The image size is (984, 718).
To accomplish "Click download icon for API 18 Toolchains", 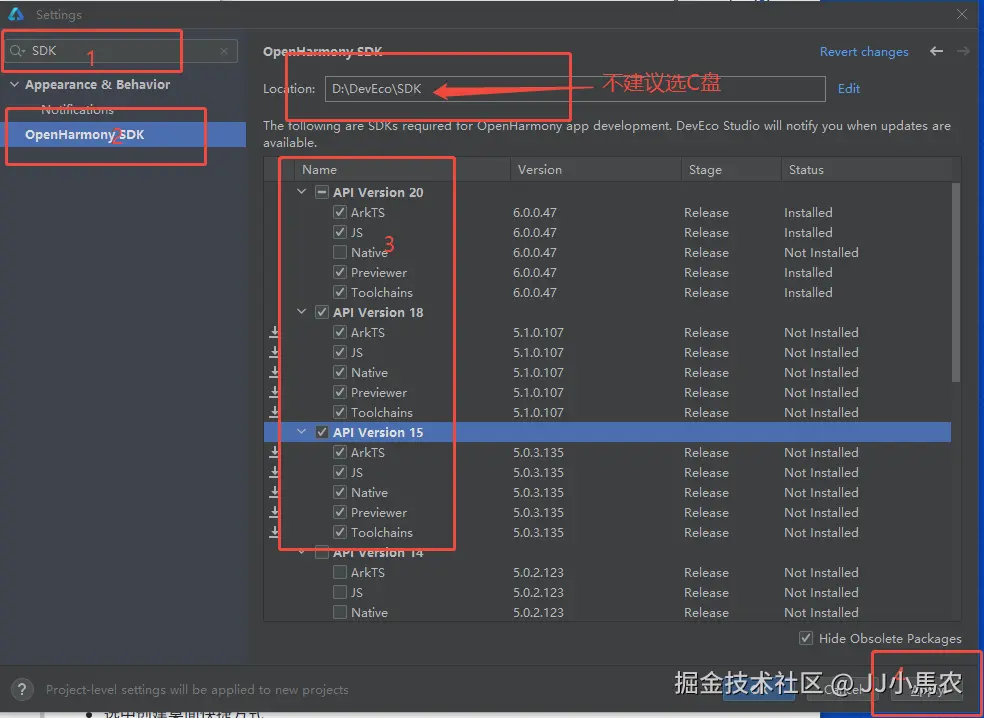I will [274, 412].
